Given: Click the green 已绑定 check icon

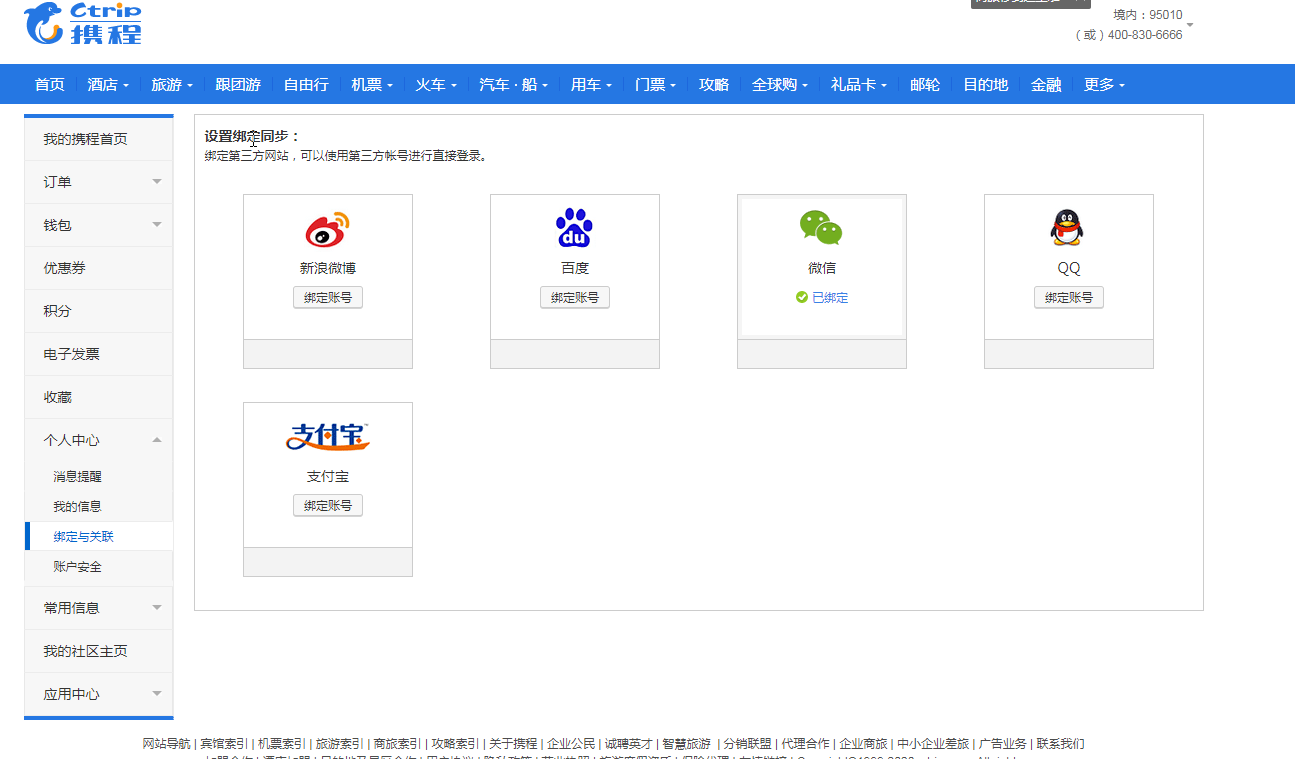Looking at the screenshot, I should click(801, 297).
